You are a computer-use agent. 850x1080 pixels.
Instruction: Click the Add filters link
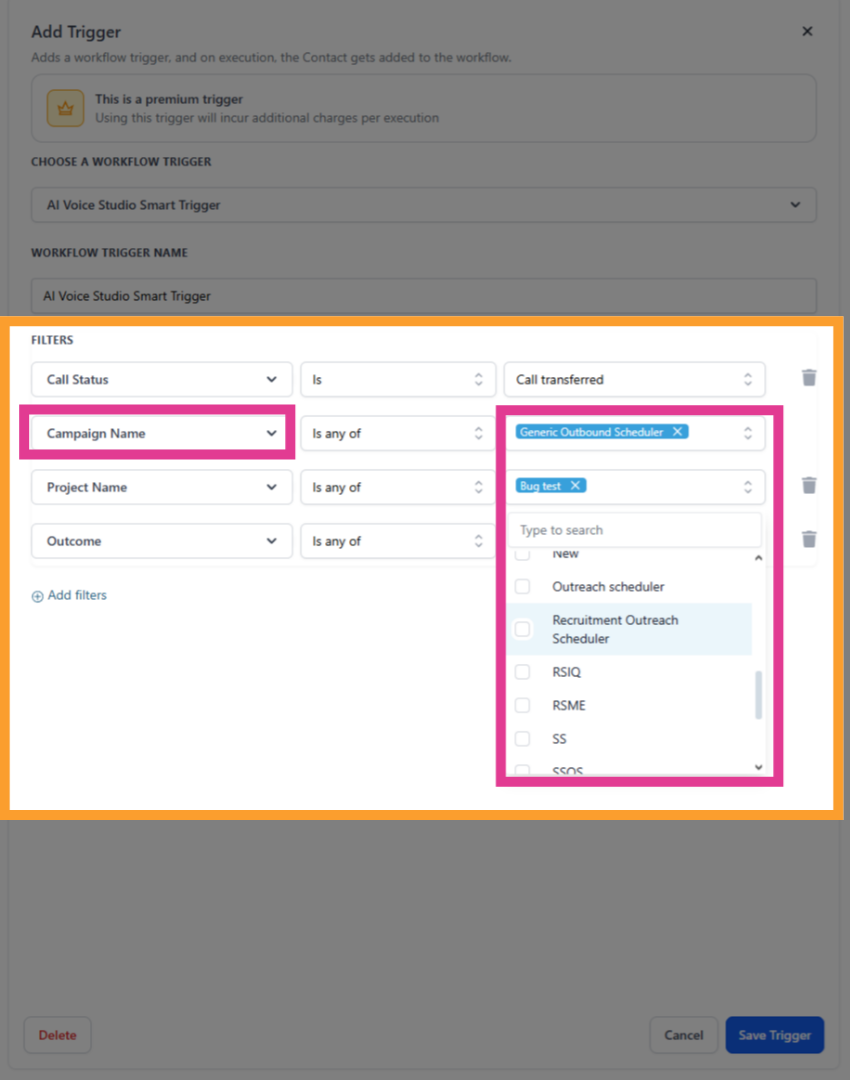(x=69, y=595)
